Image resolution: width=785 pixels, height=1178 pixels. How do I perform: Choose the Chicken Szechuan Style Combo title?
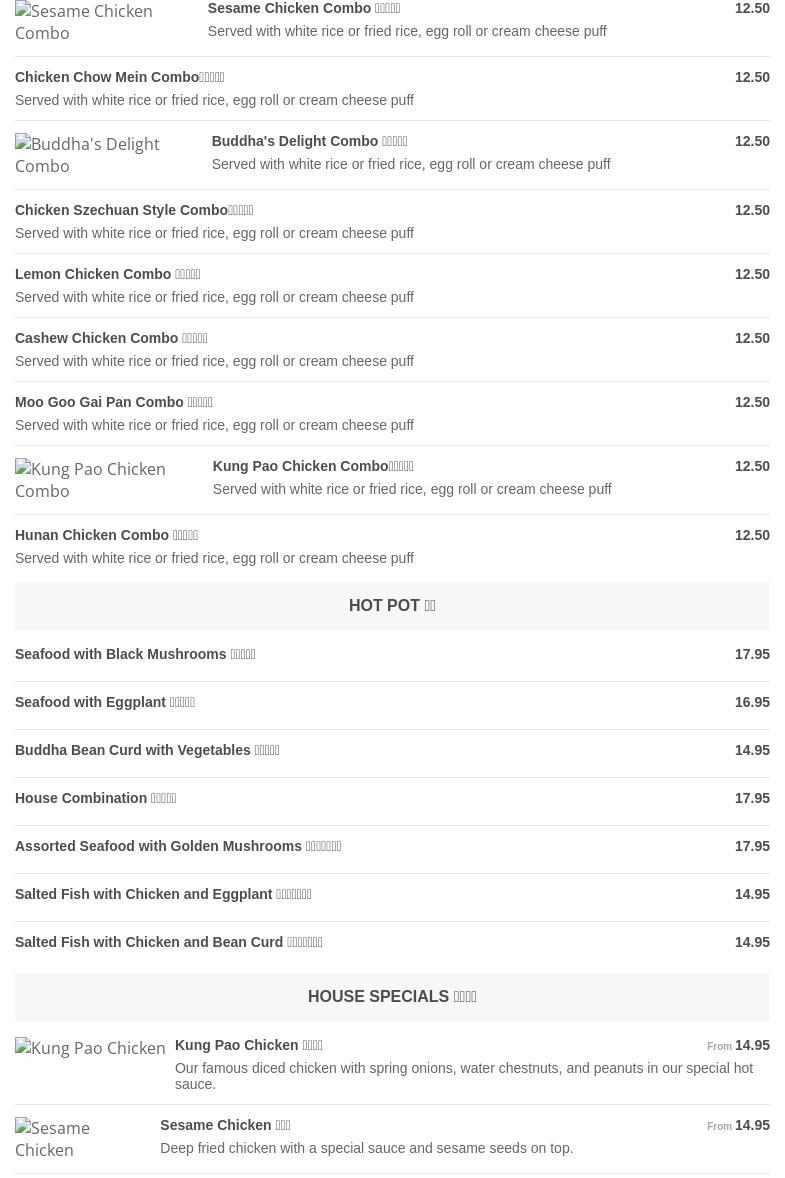[134, 210]
